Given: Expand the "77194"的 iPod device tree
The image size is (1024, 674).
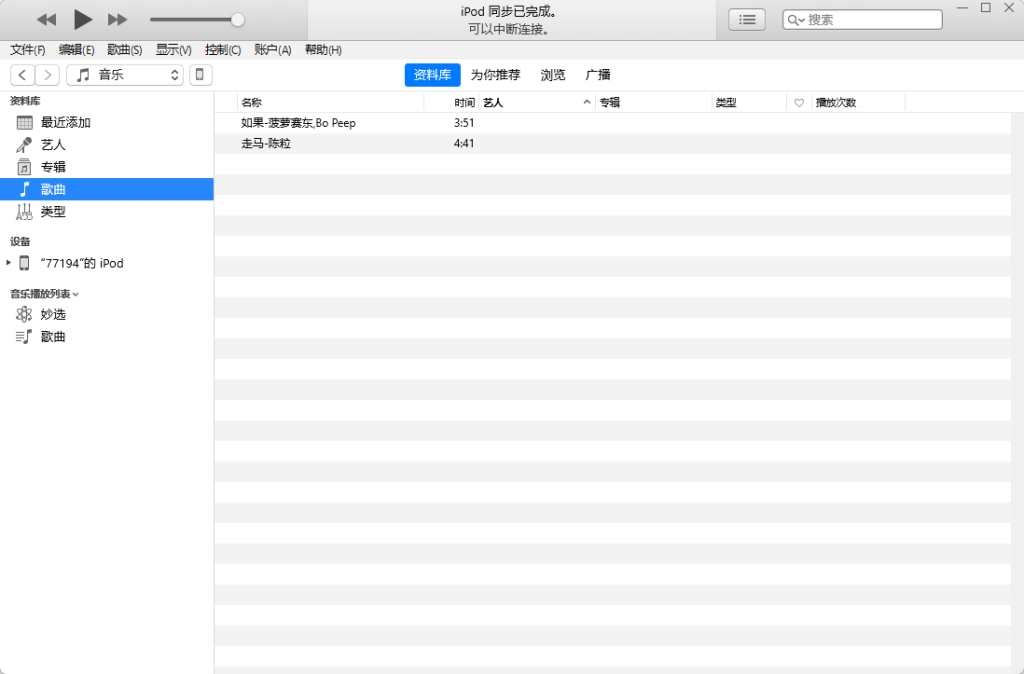Looking at the screenshot, I should coord(9,263).
